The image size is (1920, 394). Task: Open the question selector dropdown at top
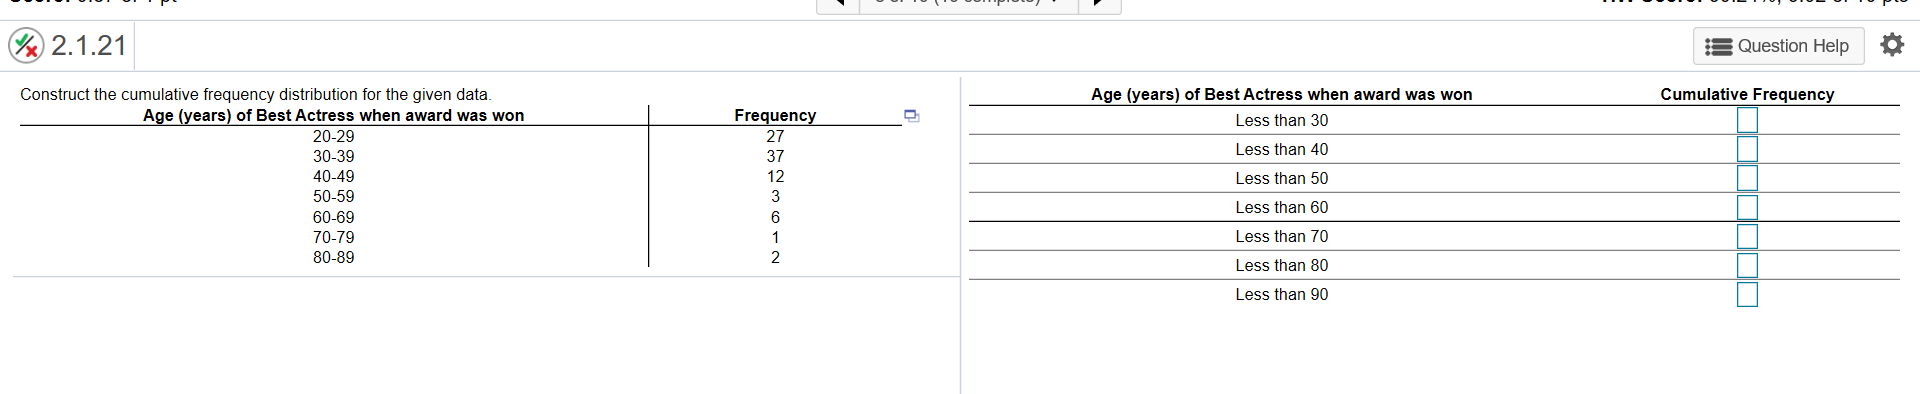[x=968, y=4]
